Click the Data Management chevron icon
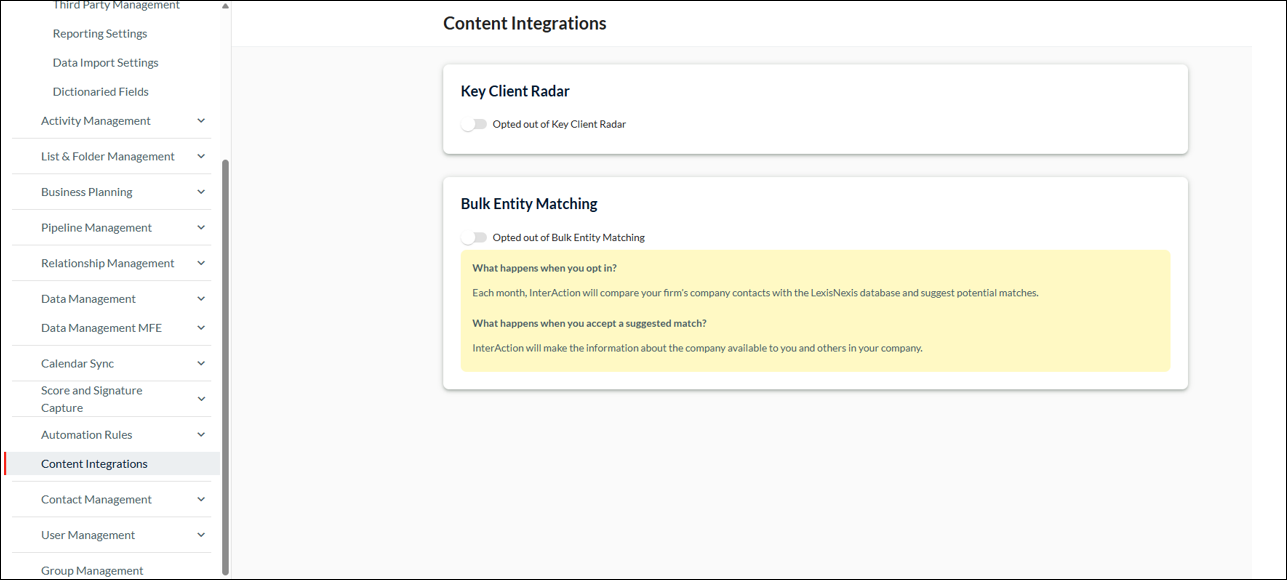Viewport: 1287px width, 580px height. coord(201,299)
